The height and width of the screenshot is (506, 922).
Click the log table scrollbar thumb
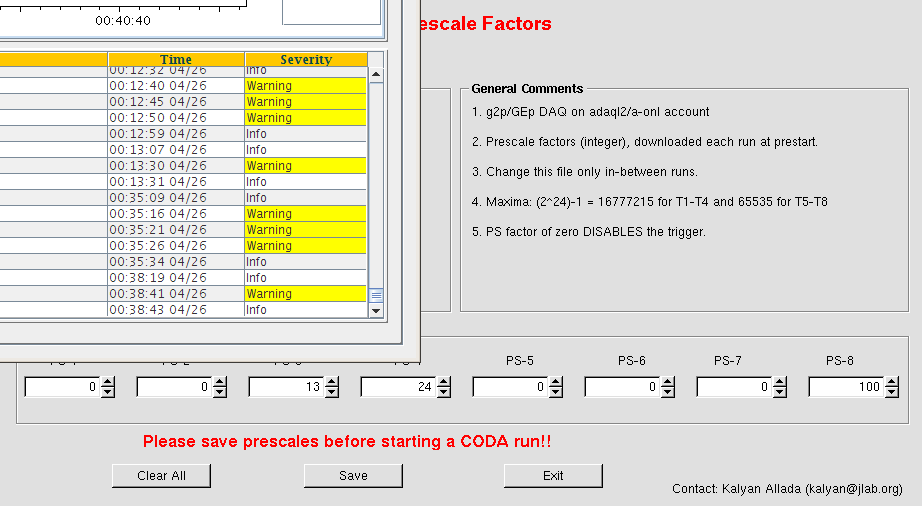(x=376, y=295)
